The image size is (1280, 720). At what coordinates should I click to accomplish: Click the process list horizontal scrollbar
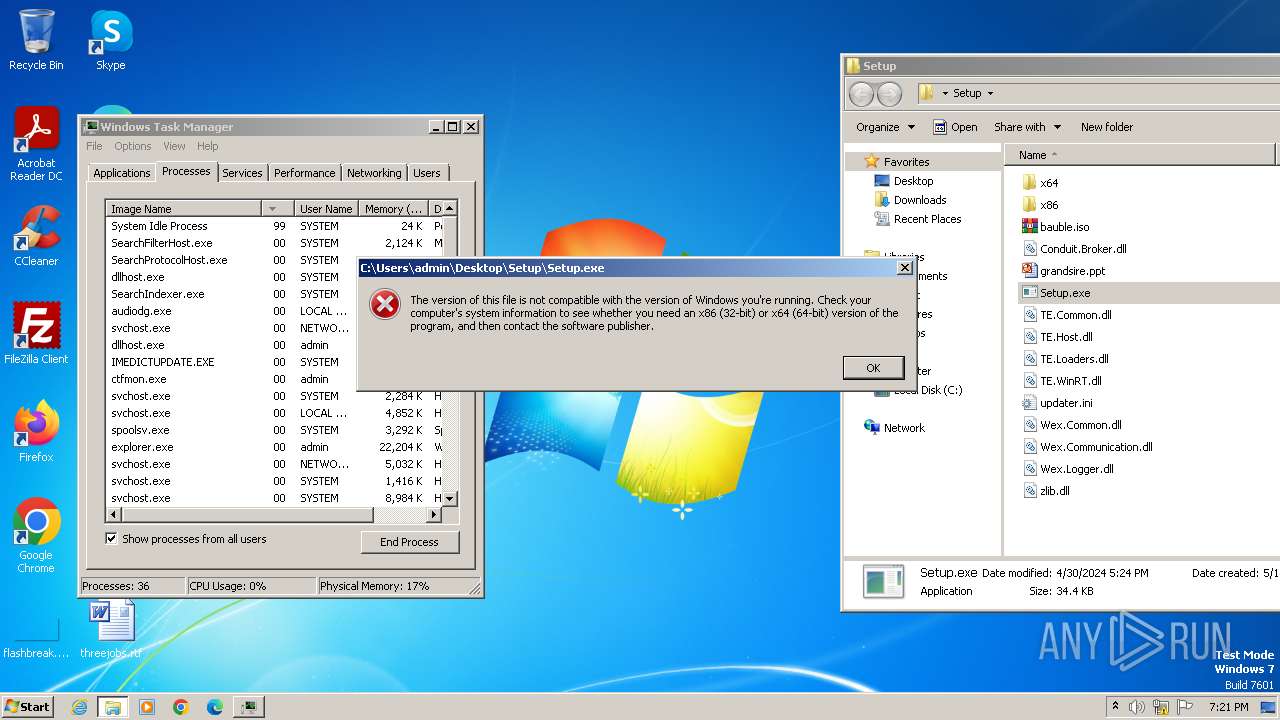coord(247,515)
